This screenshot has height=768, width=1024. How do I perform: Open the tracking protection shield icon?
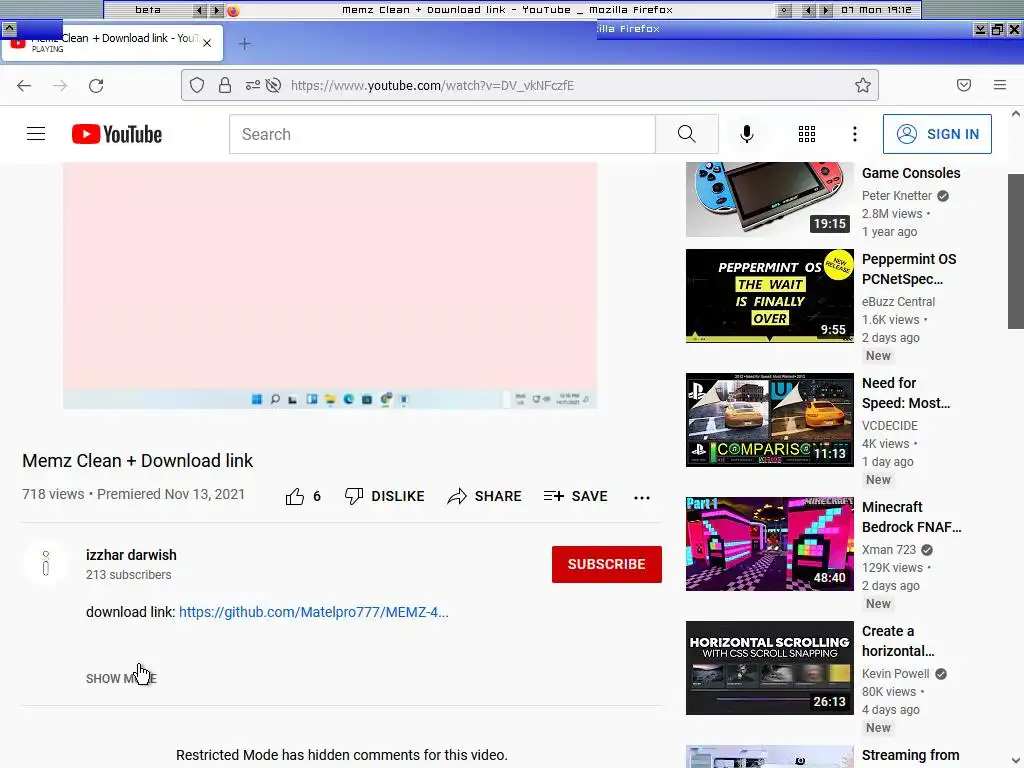(x=197, y=86)
